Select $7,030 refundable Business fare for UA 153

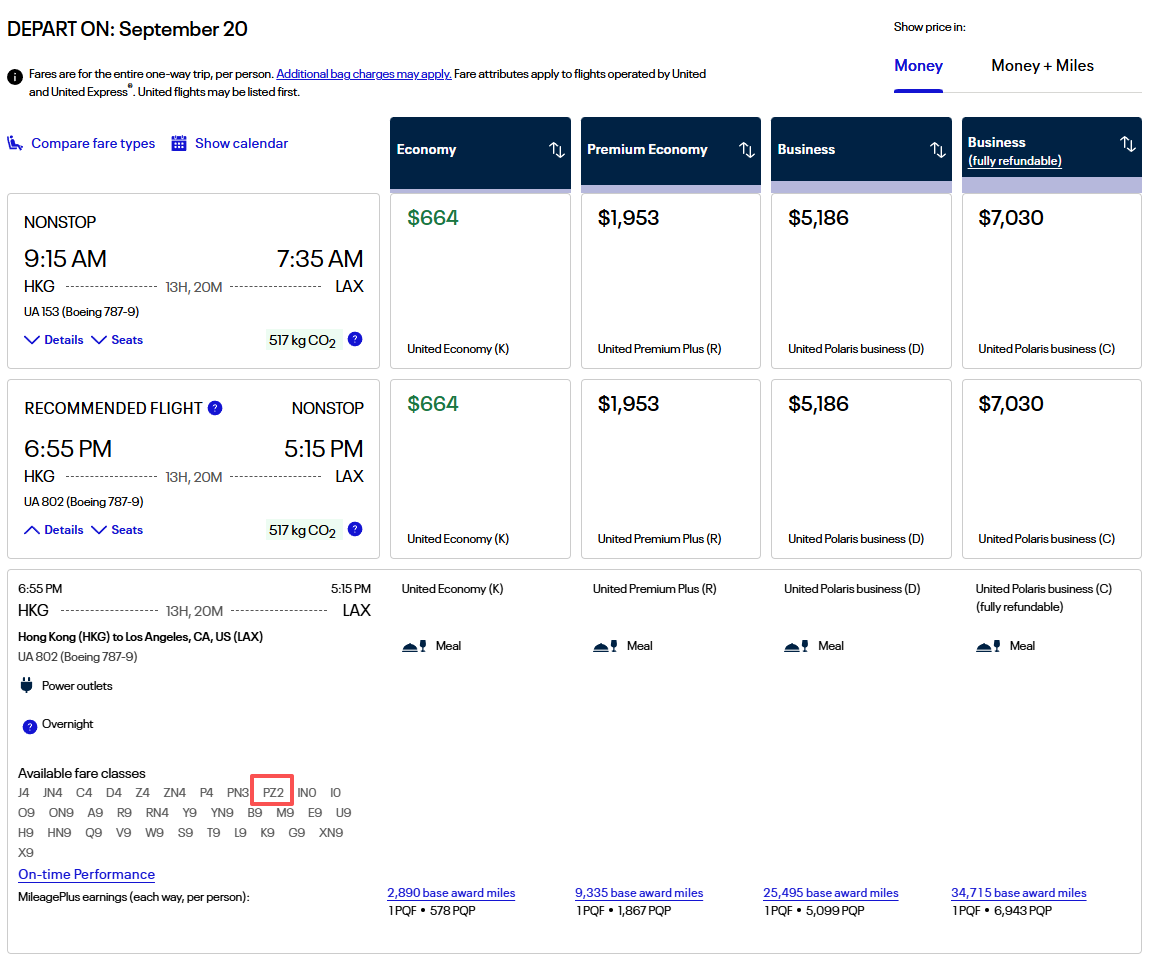pyautogui.click(x=1052, y=281)
